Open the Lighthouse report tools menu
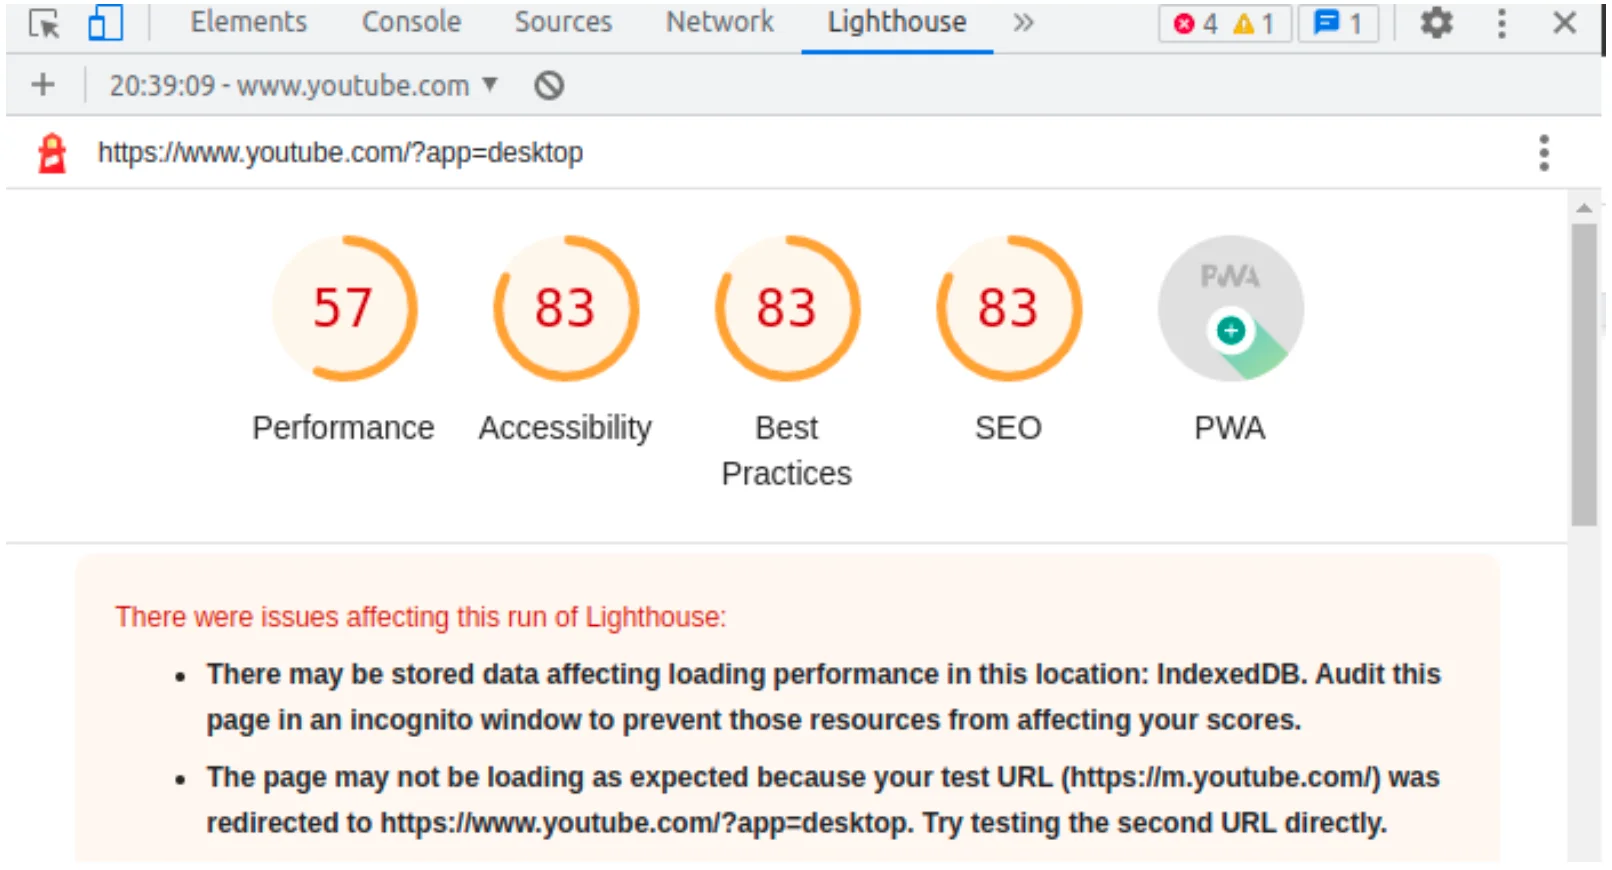1612x870 pixels. tap(1544, 153)
